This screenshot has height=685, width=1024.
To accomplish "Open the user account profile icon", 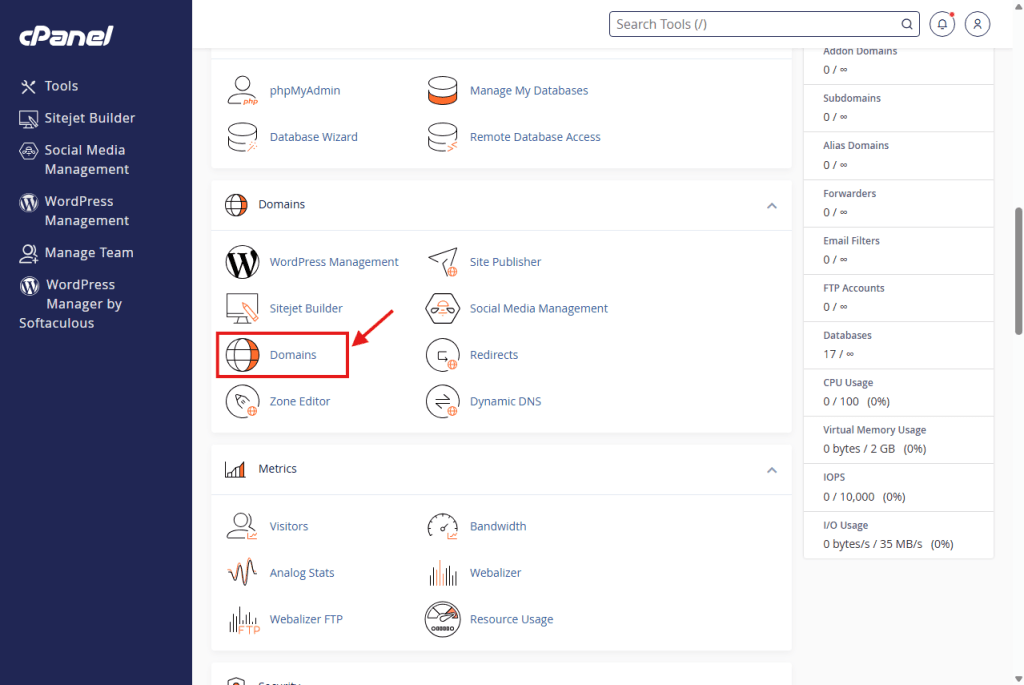I will (x=978, y=24).
